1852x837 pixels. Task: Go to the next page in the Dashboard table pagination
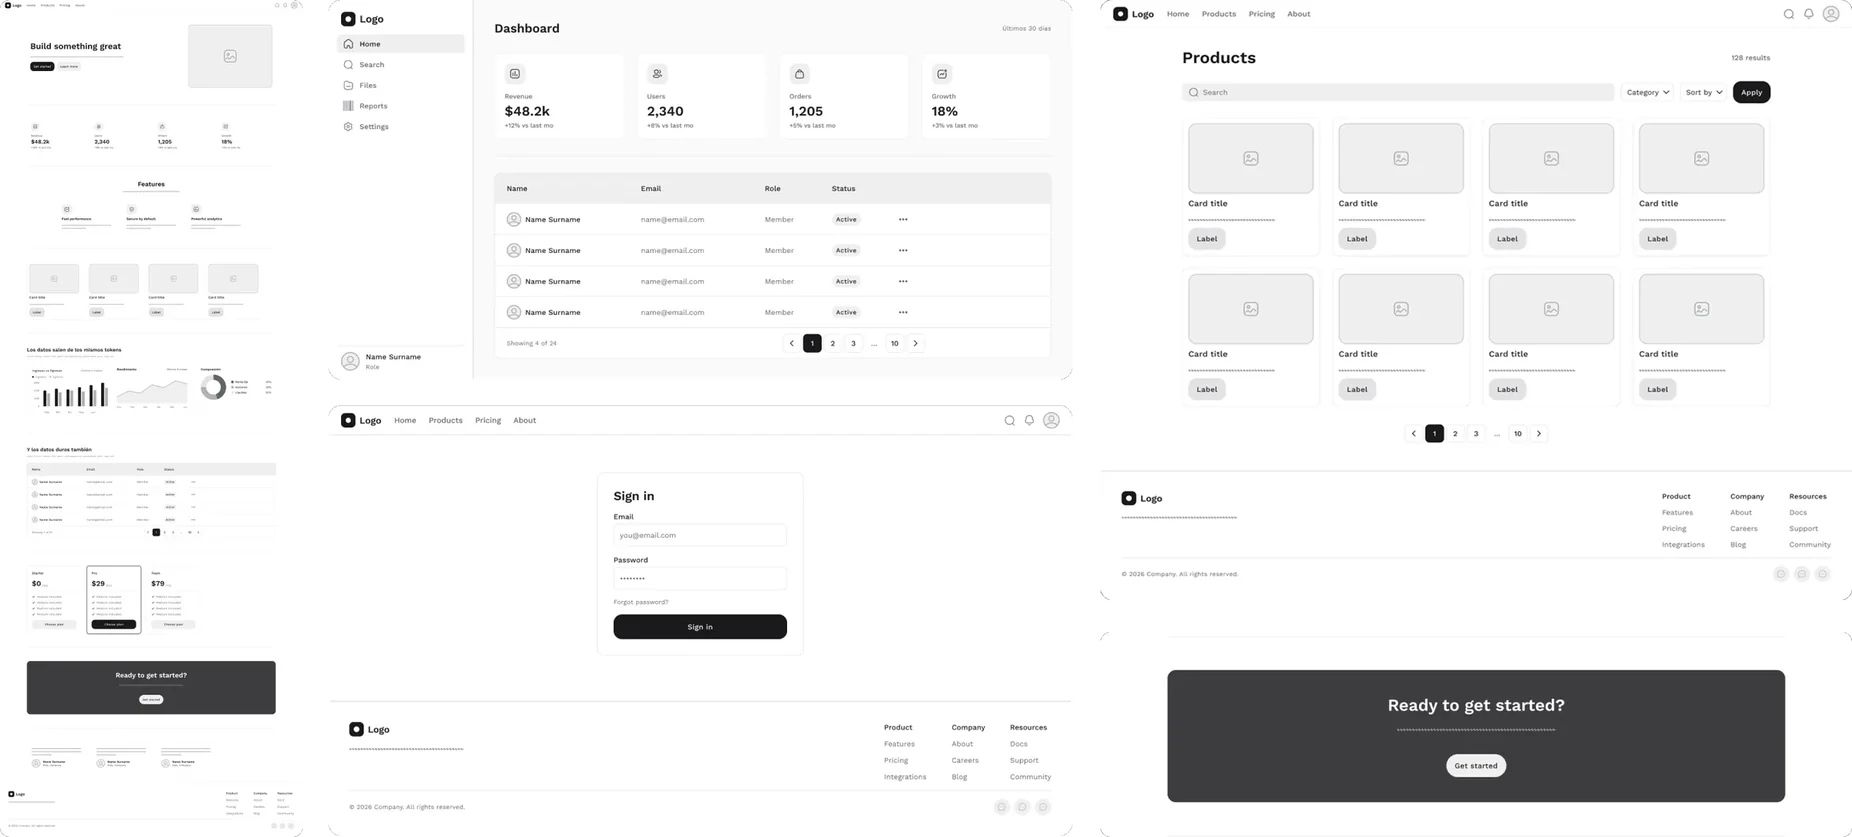point(915,343)
